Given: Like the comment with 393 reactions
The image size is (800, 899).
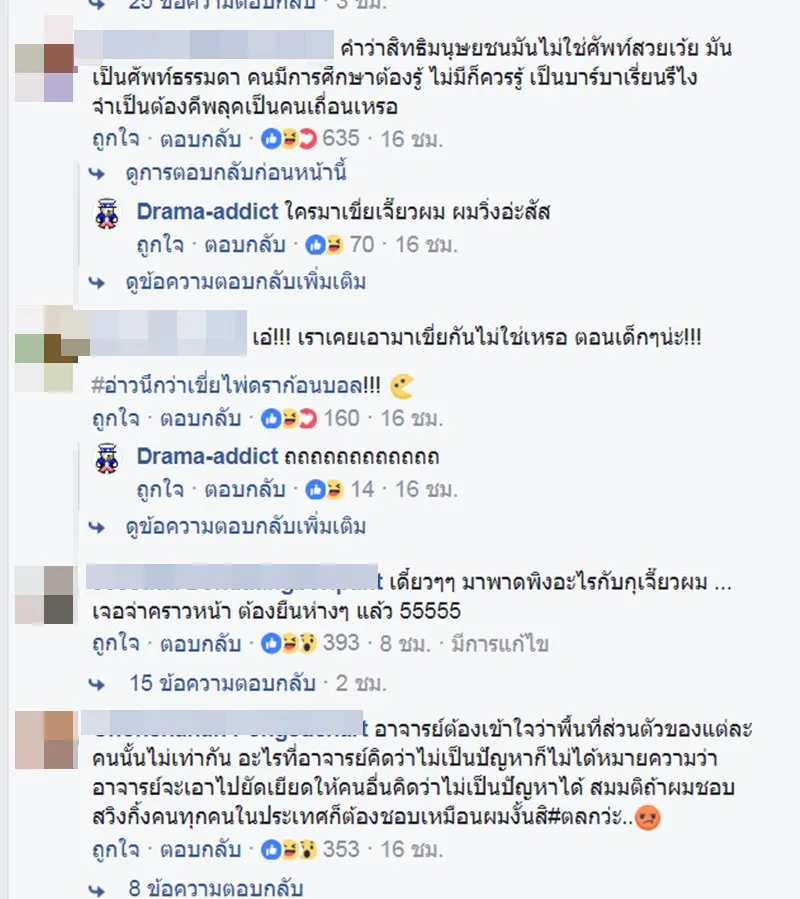Looking at the screenshot, I should pos(116,643).
